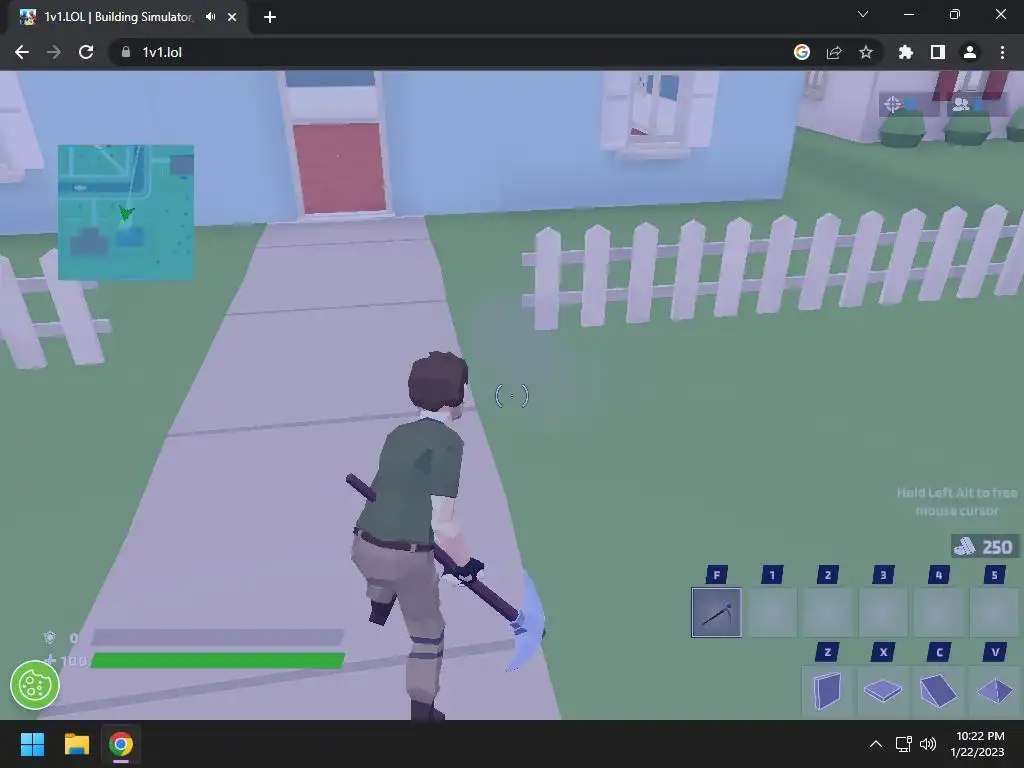This screenshot has width=1024, height=768.
Task: Choose the wall building piece
Action: click(827, 691)
